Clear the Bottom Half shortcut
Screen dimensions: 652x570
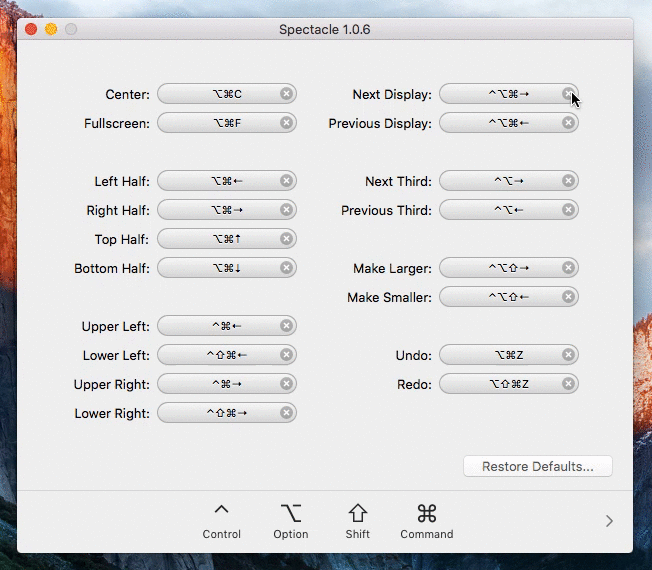(286, 268)
